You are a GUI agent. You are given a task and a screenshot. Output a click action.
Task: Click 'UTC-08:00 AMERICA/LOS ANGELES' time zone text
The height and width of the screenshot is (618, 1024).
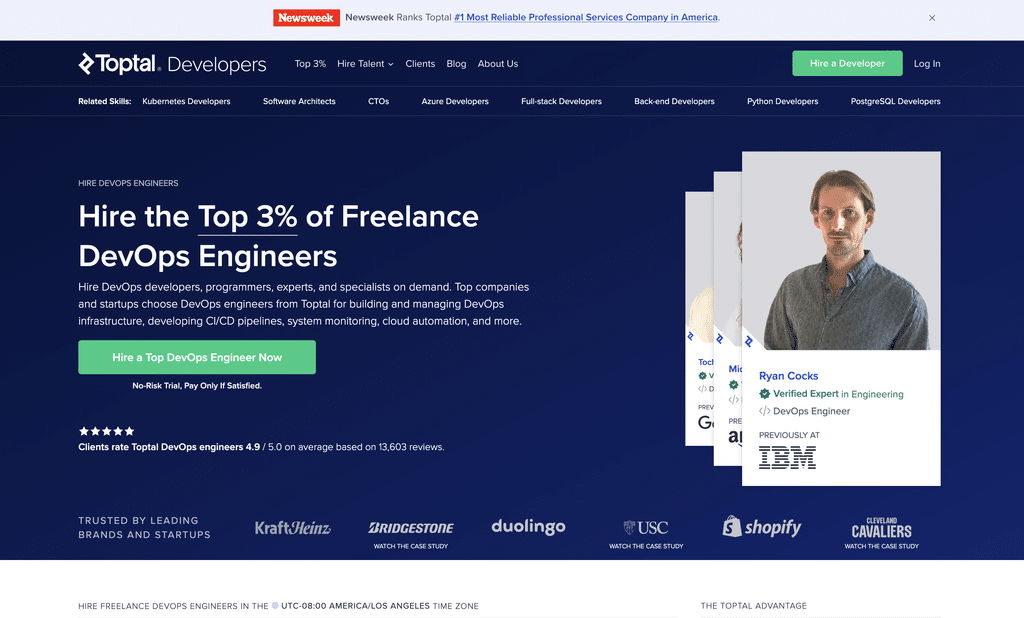pyautogui.click(x=355, y=606)
